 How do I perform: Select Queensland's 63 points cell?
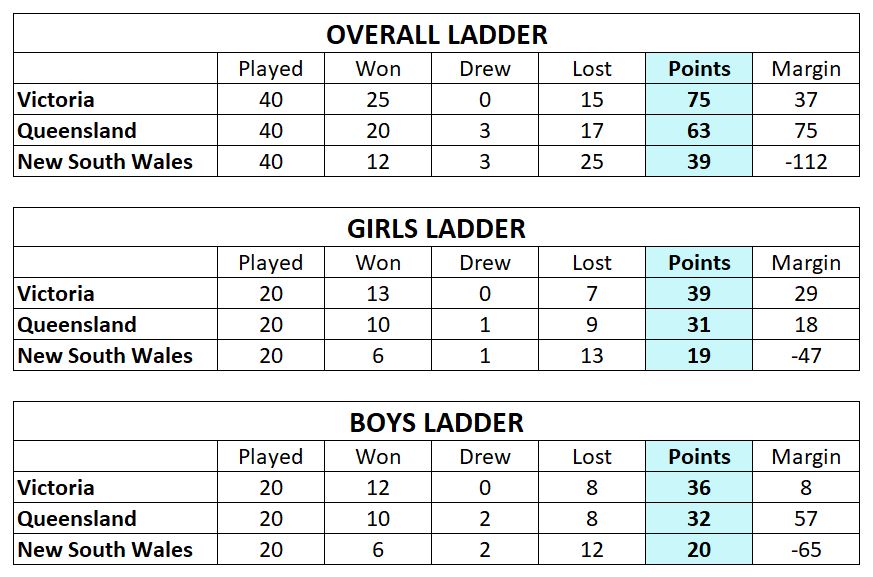pos(699,130)
